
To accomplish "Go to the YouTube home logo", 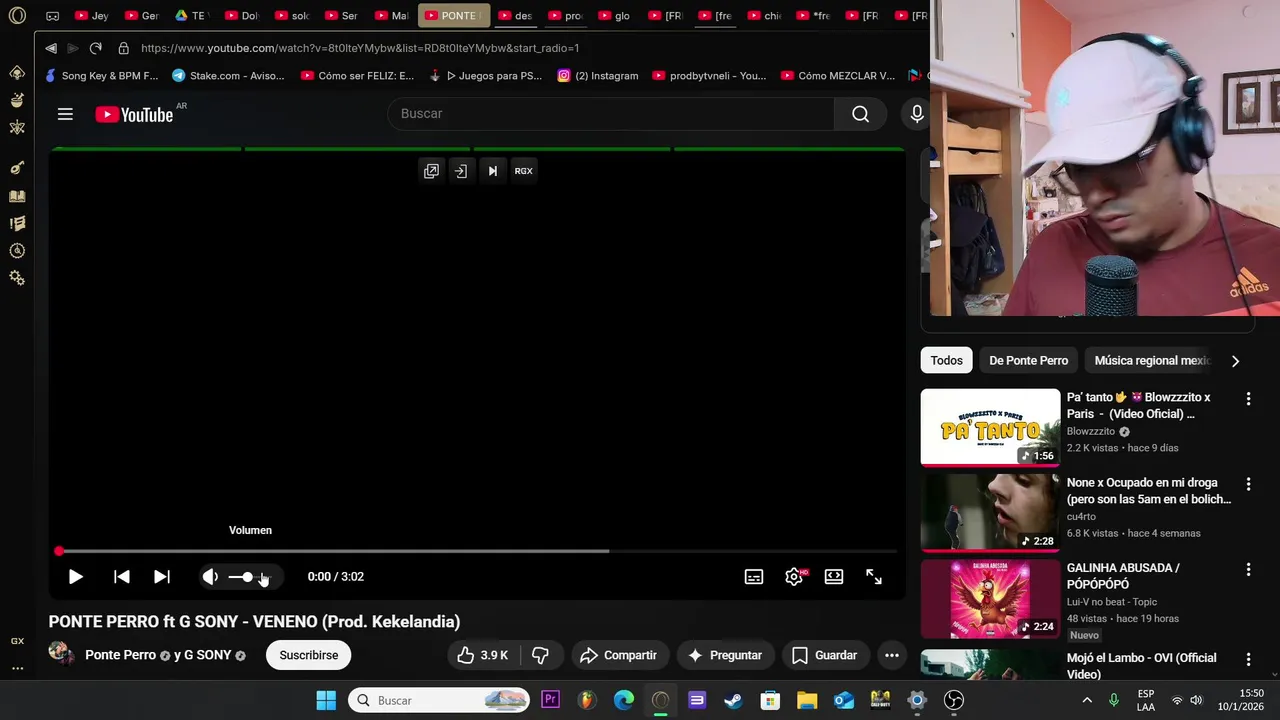I will [134, 114].
